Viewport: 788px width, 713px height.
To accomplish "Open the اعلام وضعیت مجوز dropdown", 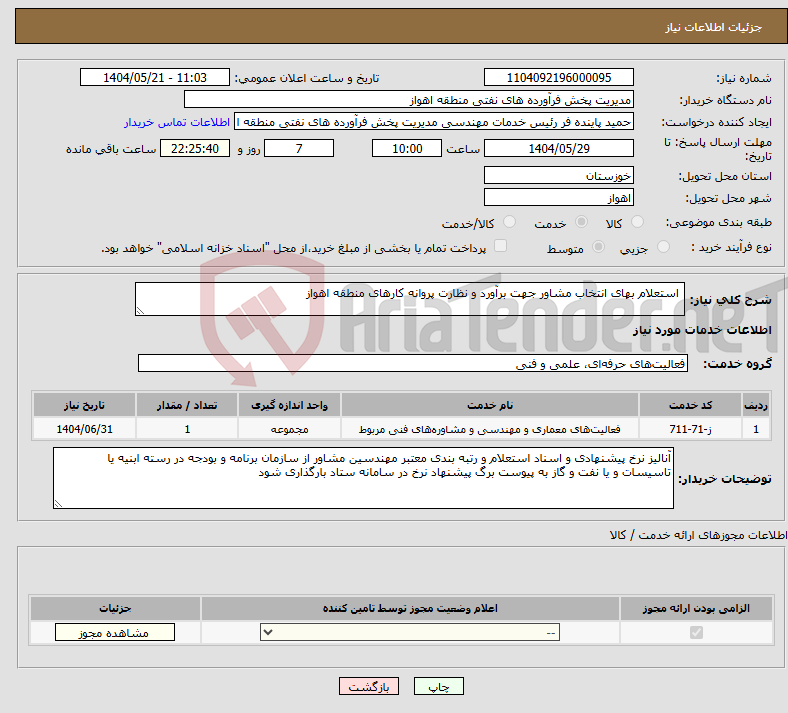I will click(x=410, y=632).
